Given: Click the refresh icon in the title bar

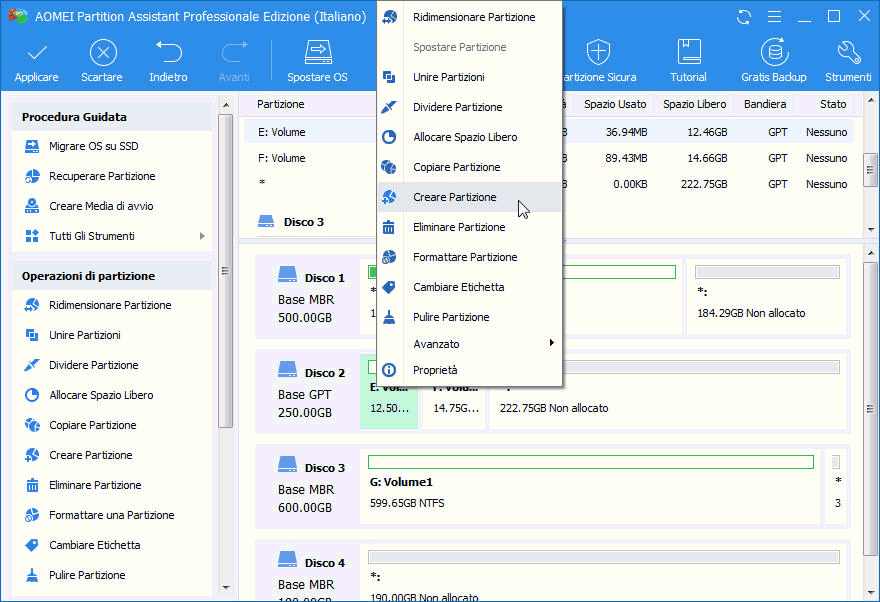Looking at the screenshot, I should click(744, 17).
